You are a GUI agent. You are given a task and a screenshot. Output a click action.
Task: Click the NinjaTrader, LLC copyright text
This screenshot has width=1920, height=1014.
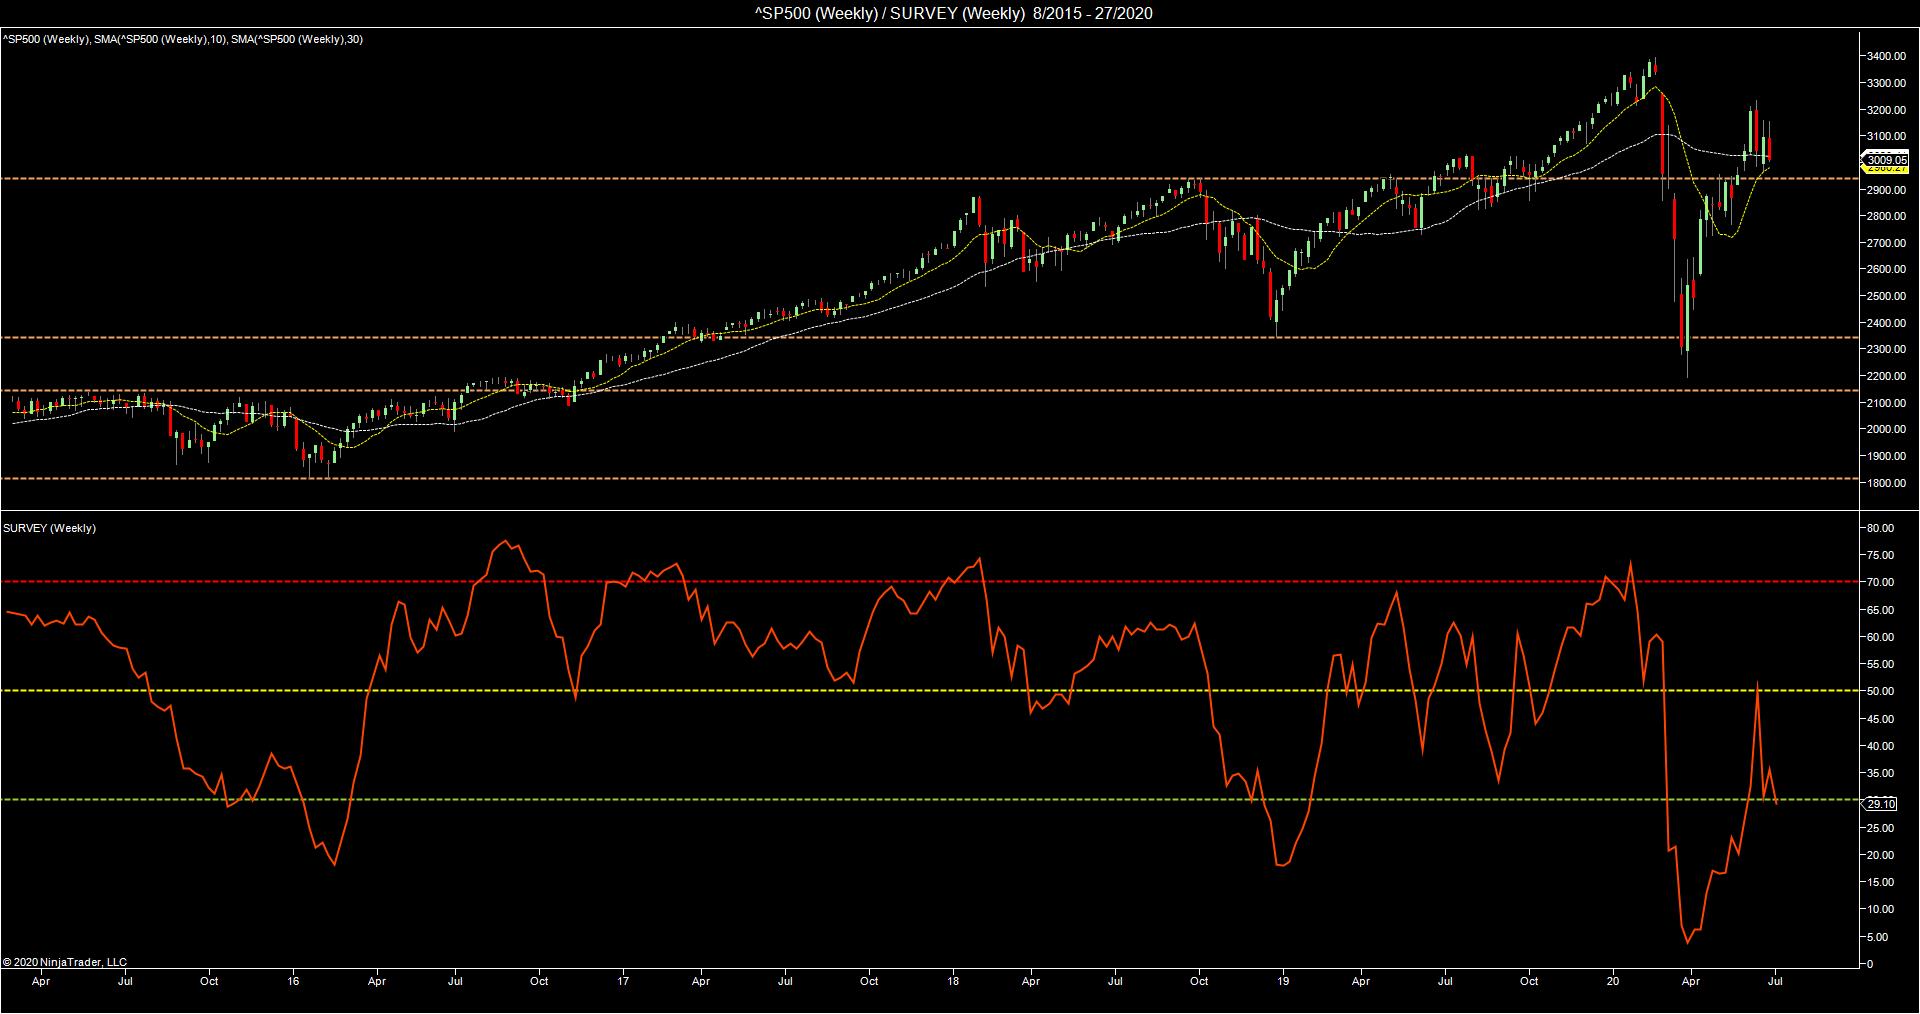pos(65,962)
